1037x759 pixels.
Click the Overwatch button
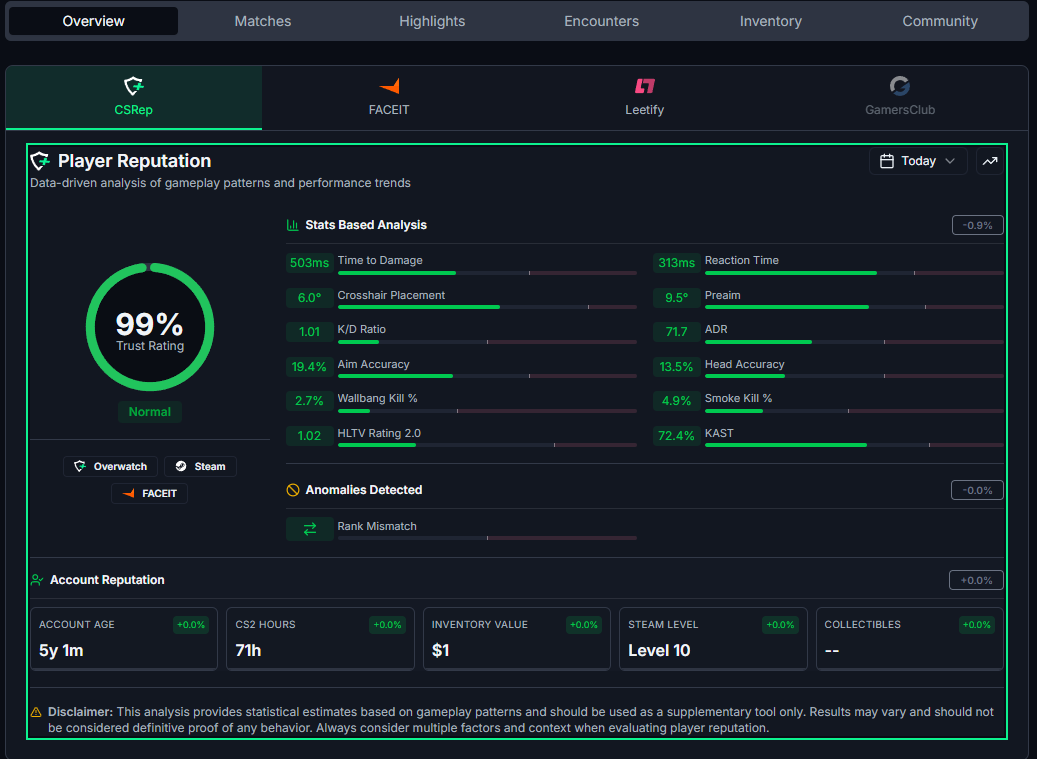click(x=110, y=466)
